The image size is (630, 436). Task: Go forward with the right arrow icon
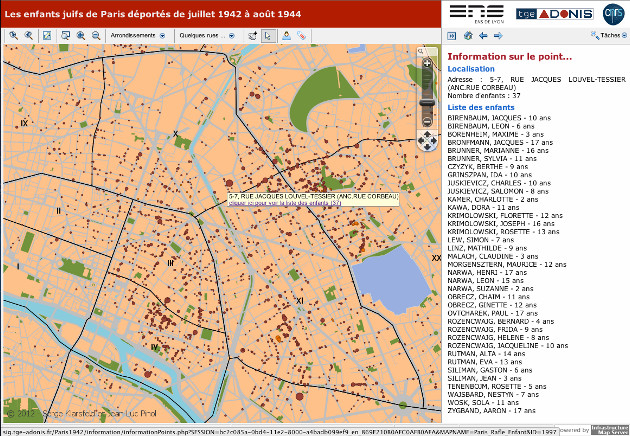coord(497,36)
